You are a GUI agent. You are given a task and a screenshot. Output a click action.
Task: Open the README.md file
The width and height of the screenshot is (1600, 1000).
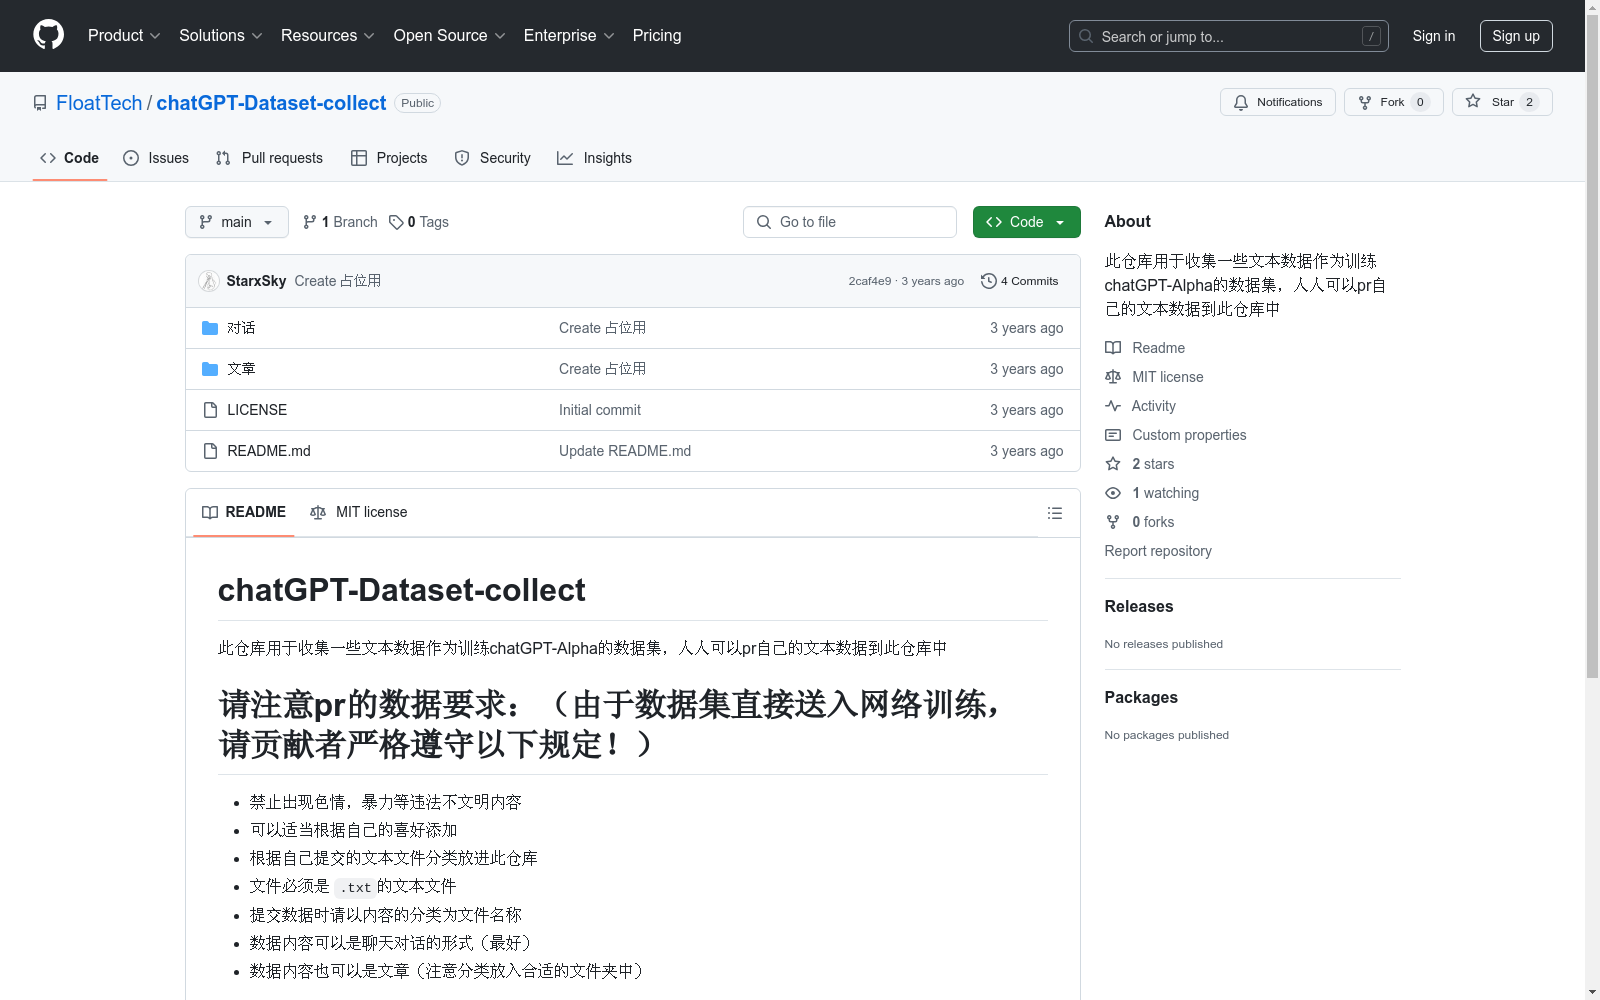(269, 451)
